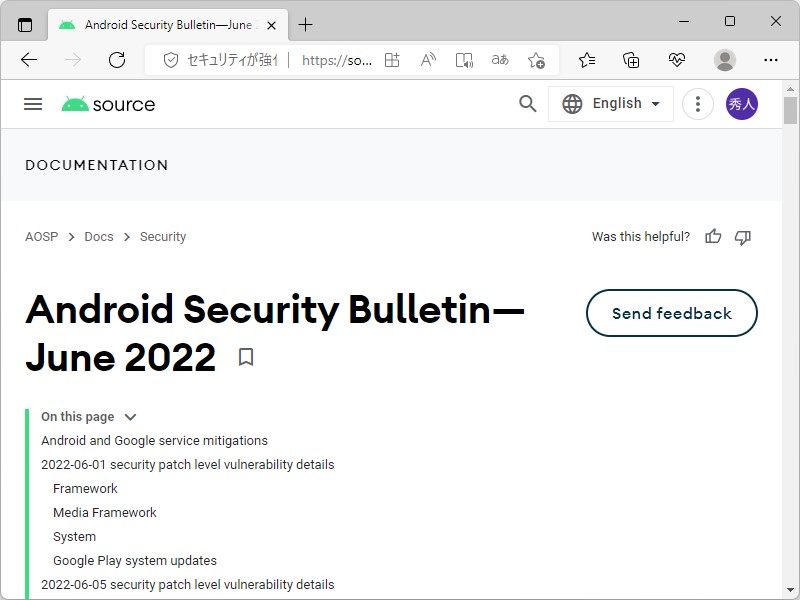Open the translate options with the aあ icon
800x600 pixels.
point(500,60)
